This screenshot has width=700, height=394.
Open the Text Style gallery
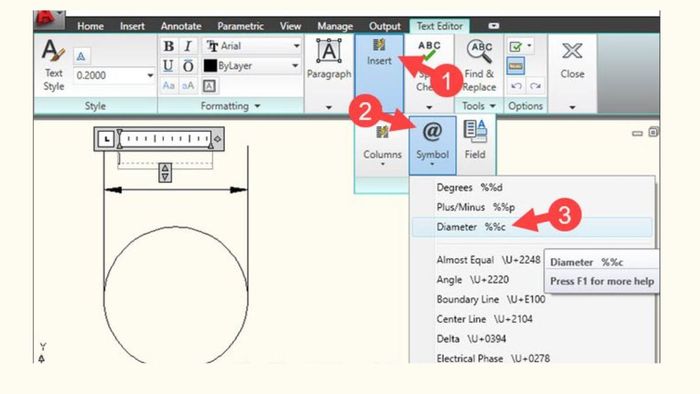54,65
